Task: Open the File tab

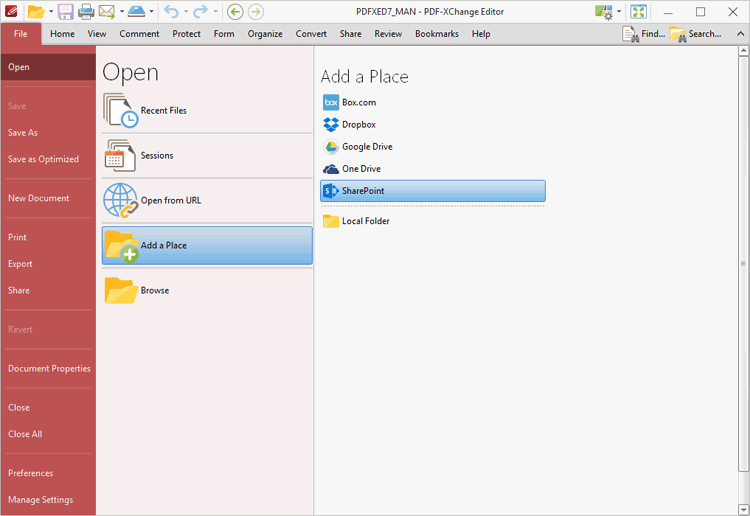Action: (21, 34)
